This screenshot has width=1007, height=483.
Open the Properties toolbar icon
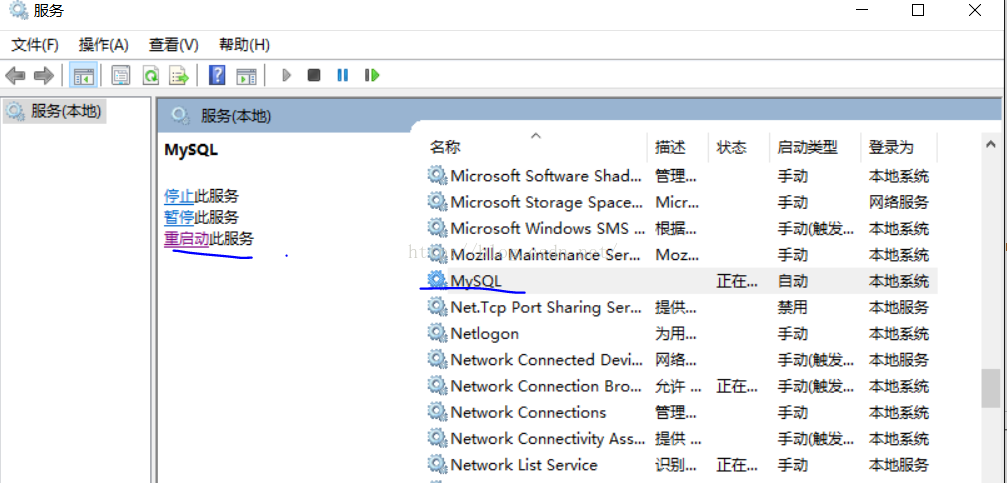[x=121, y=75]
